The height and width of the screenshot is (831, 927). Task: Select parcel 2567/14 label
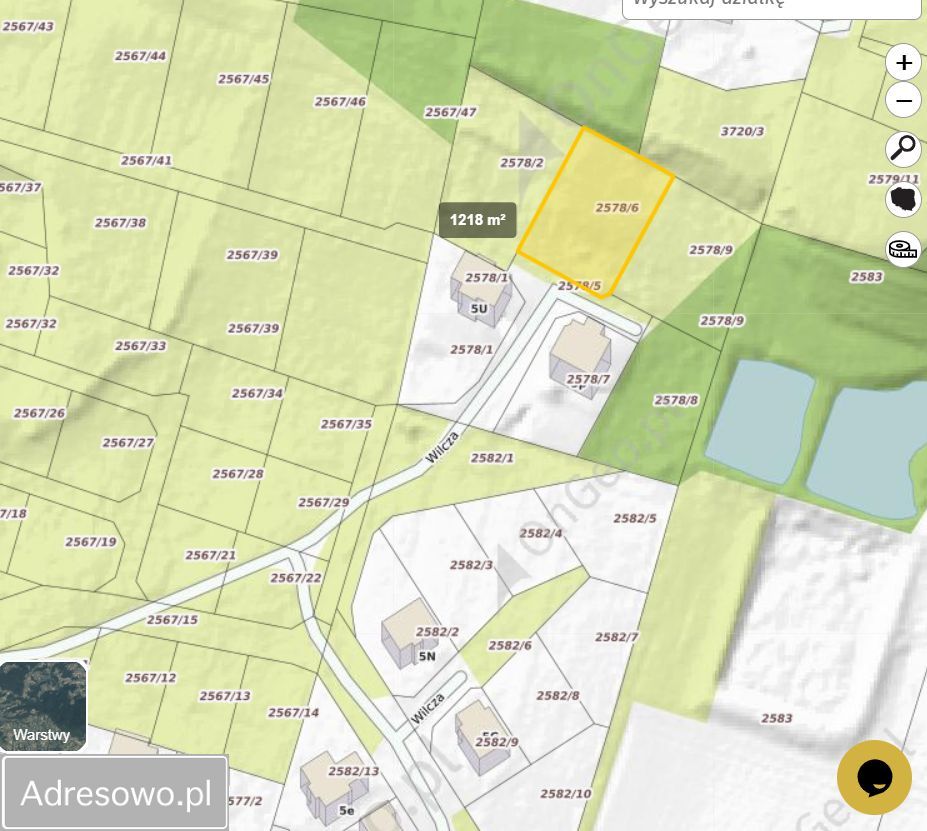293,713
